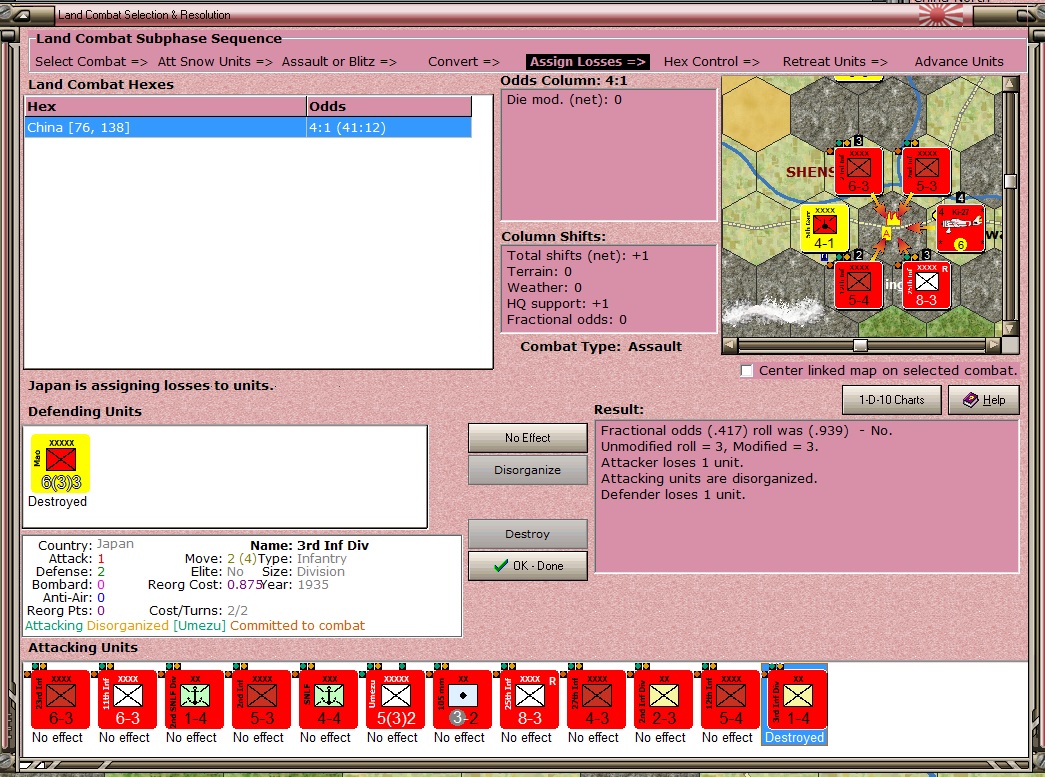Click the Advance Units subphase step
This screenshot has height=777, width=1045.
click(959, 61)
